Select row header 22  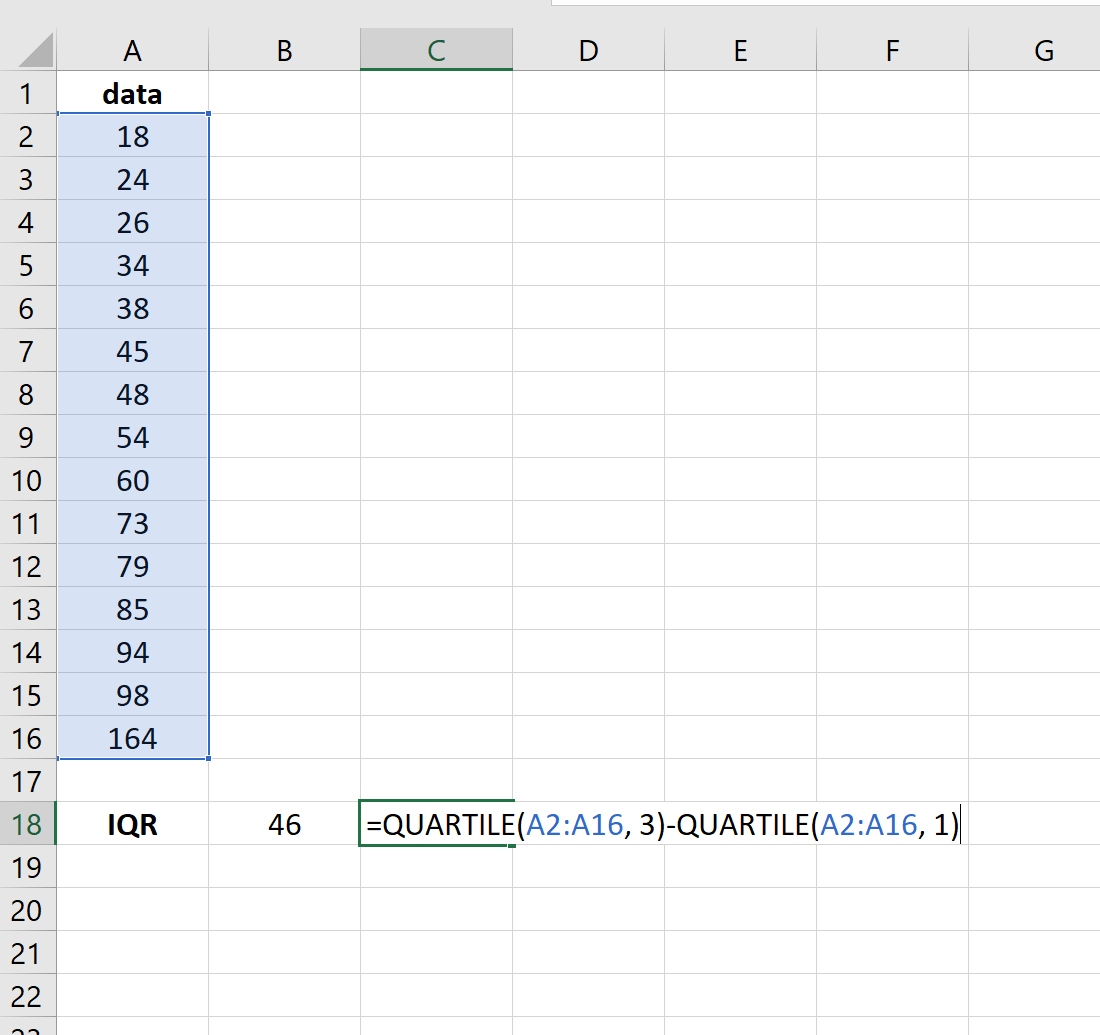coord(27,996)
